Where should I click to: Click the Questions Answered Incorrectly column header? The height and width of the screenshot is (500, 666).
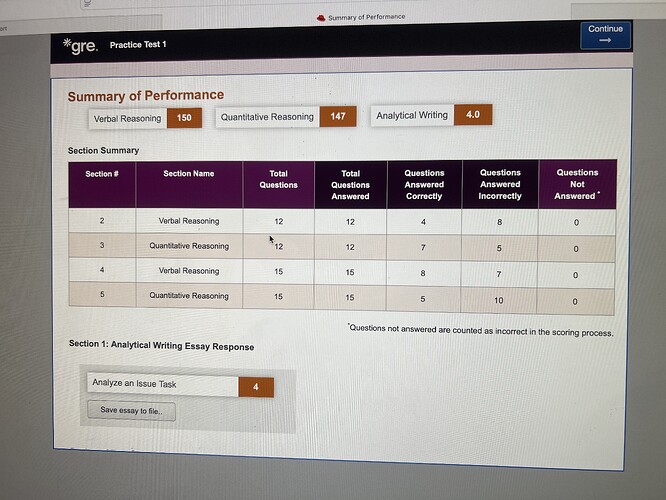coord(500,184)
